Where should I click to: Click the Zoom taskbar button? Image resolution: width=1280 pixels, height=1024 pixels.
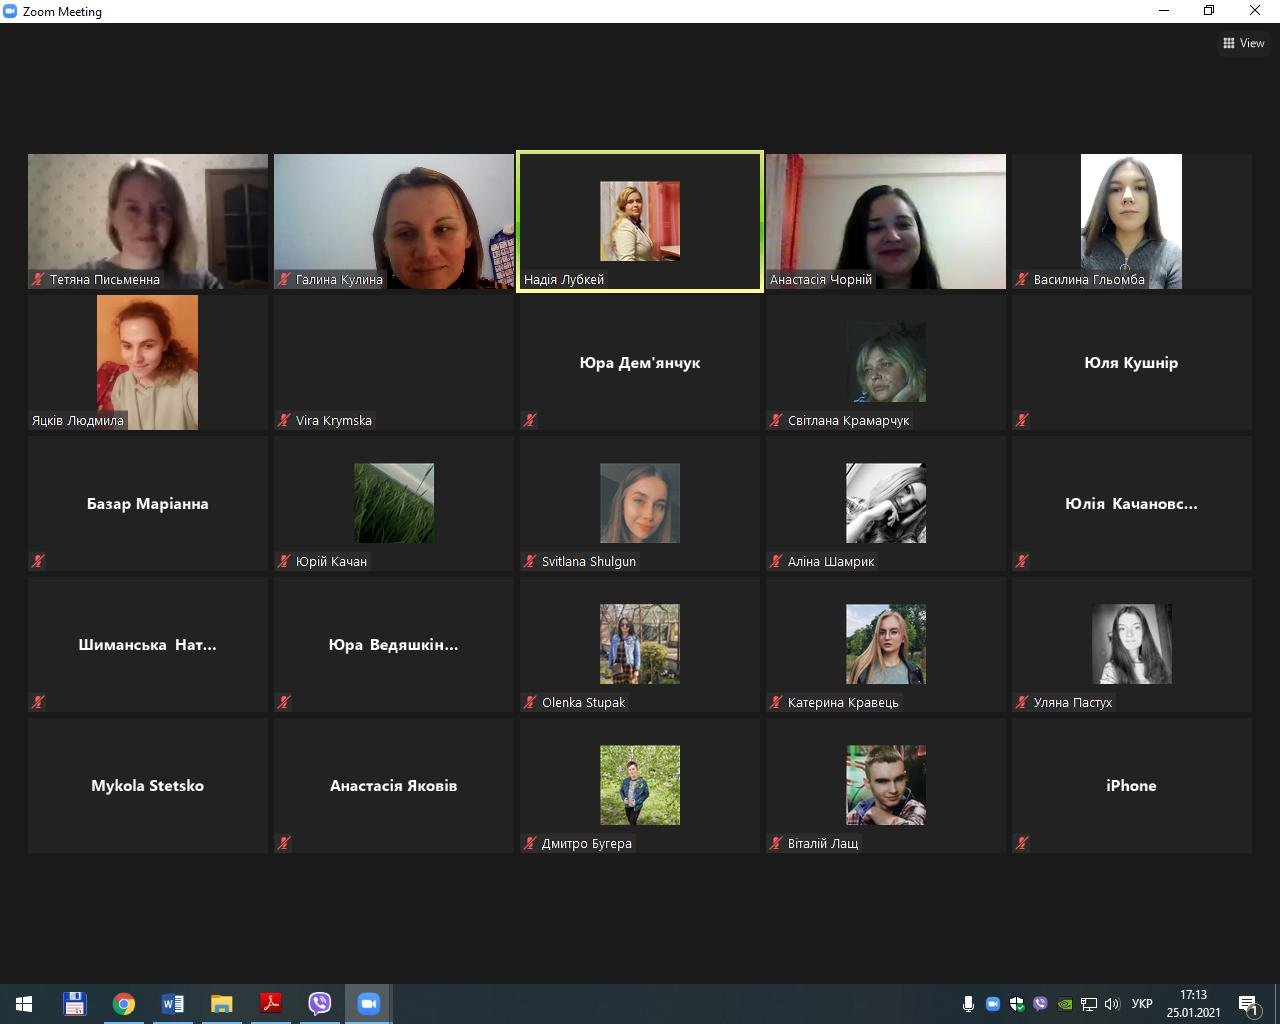point(368,1003)
